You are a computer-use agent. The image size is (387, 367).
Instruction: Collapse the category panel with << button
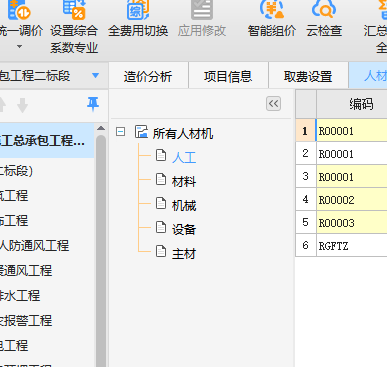[273, 104]
